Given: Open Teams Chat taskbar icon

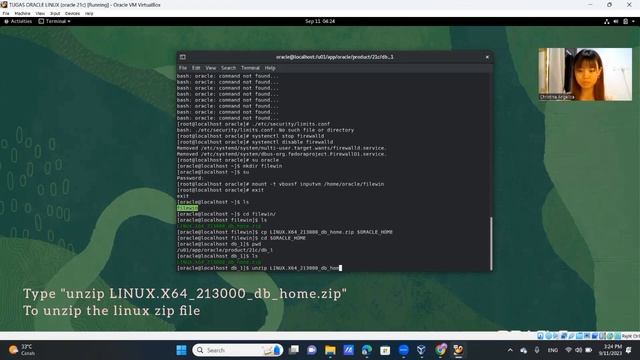Looking at the screenshot, I should [312, 350].
